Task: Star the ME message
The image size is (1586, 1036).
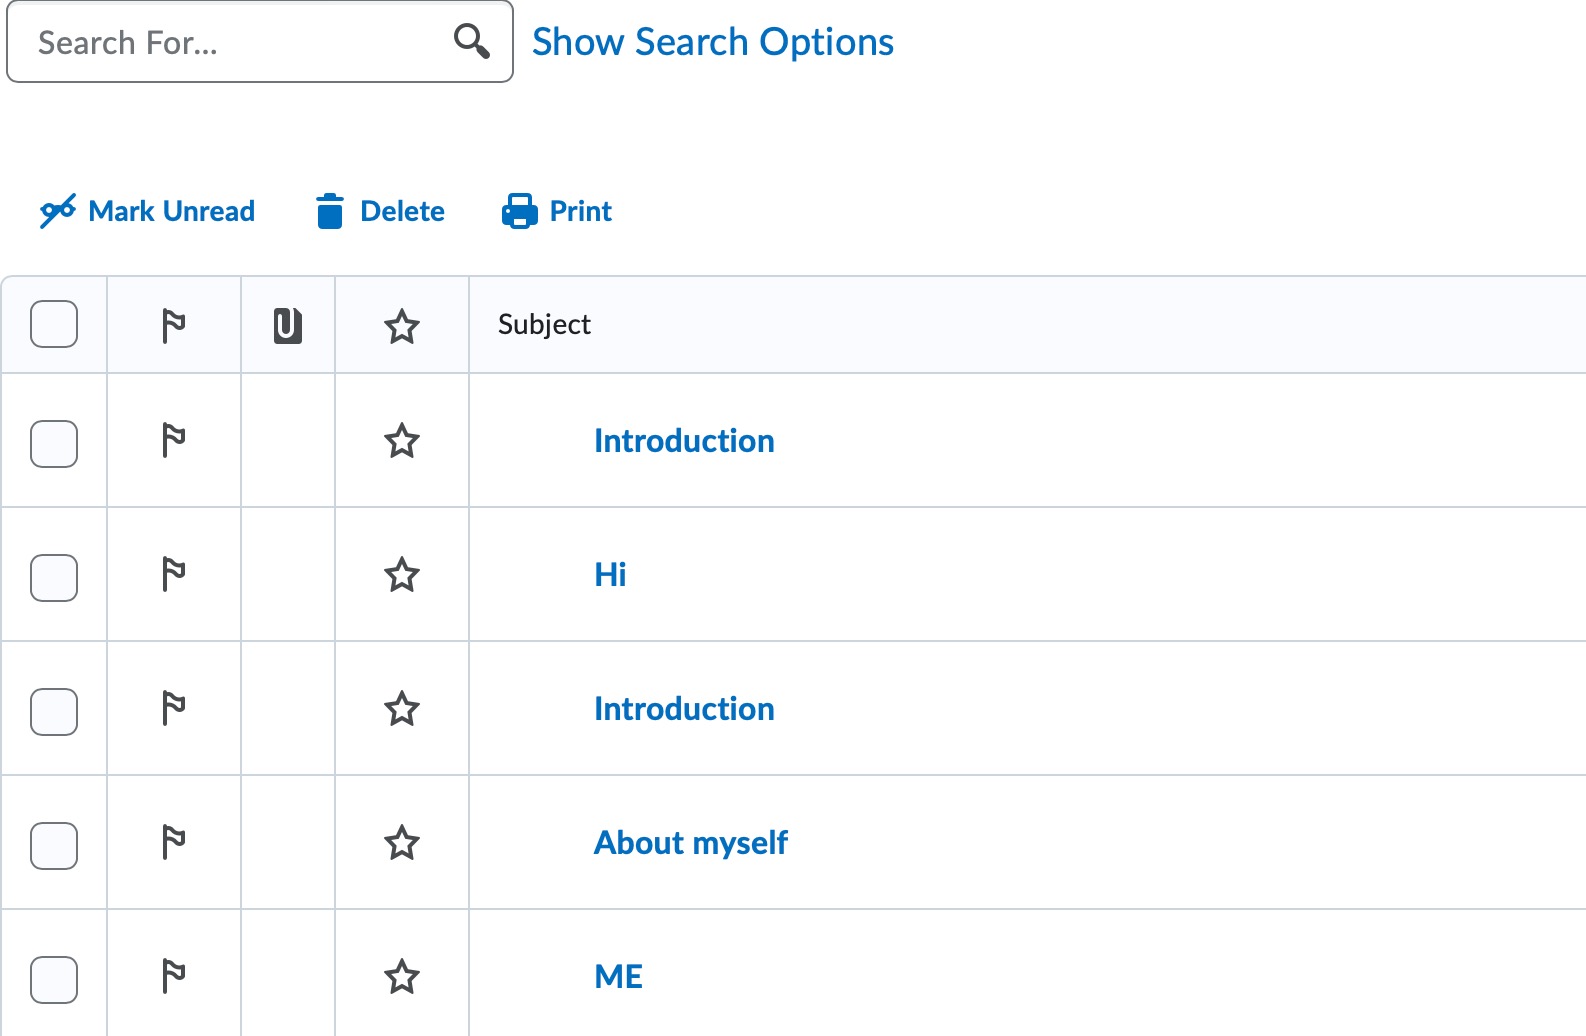Action: [x=402, y=976]
